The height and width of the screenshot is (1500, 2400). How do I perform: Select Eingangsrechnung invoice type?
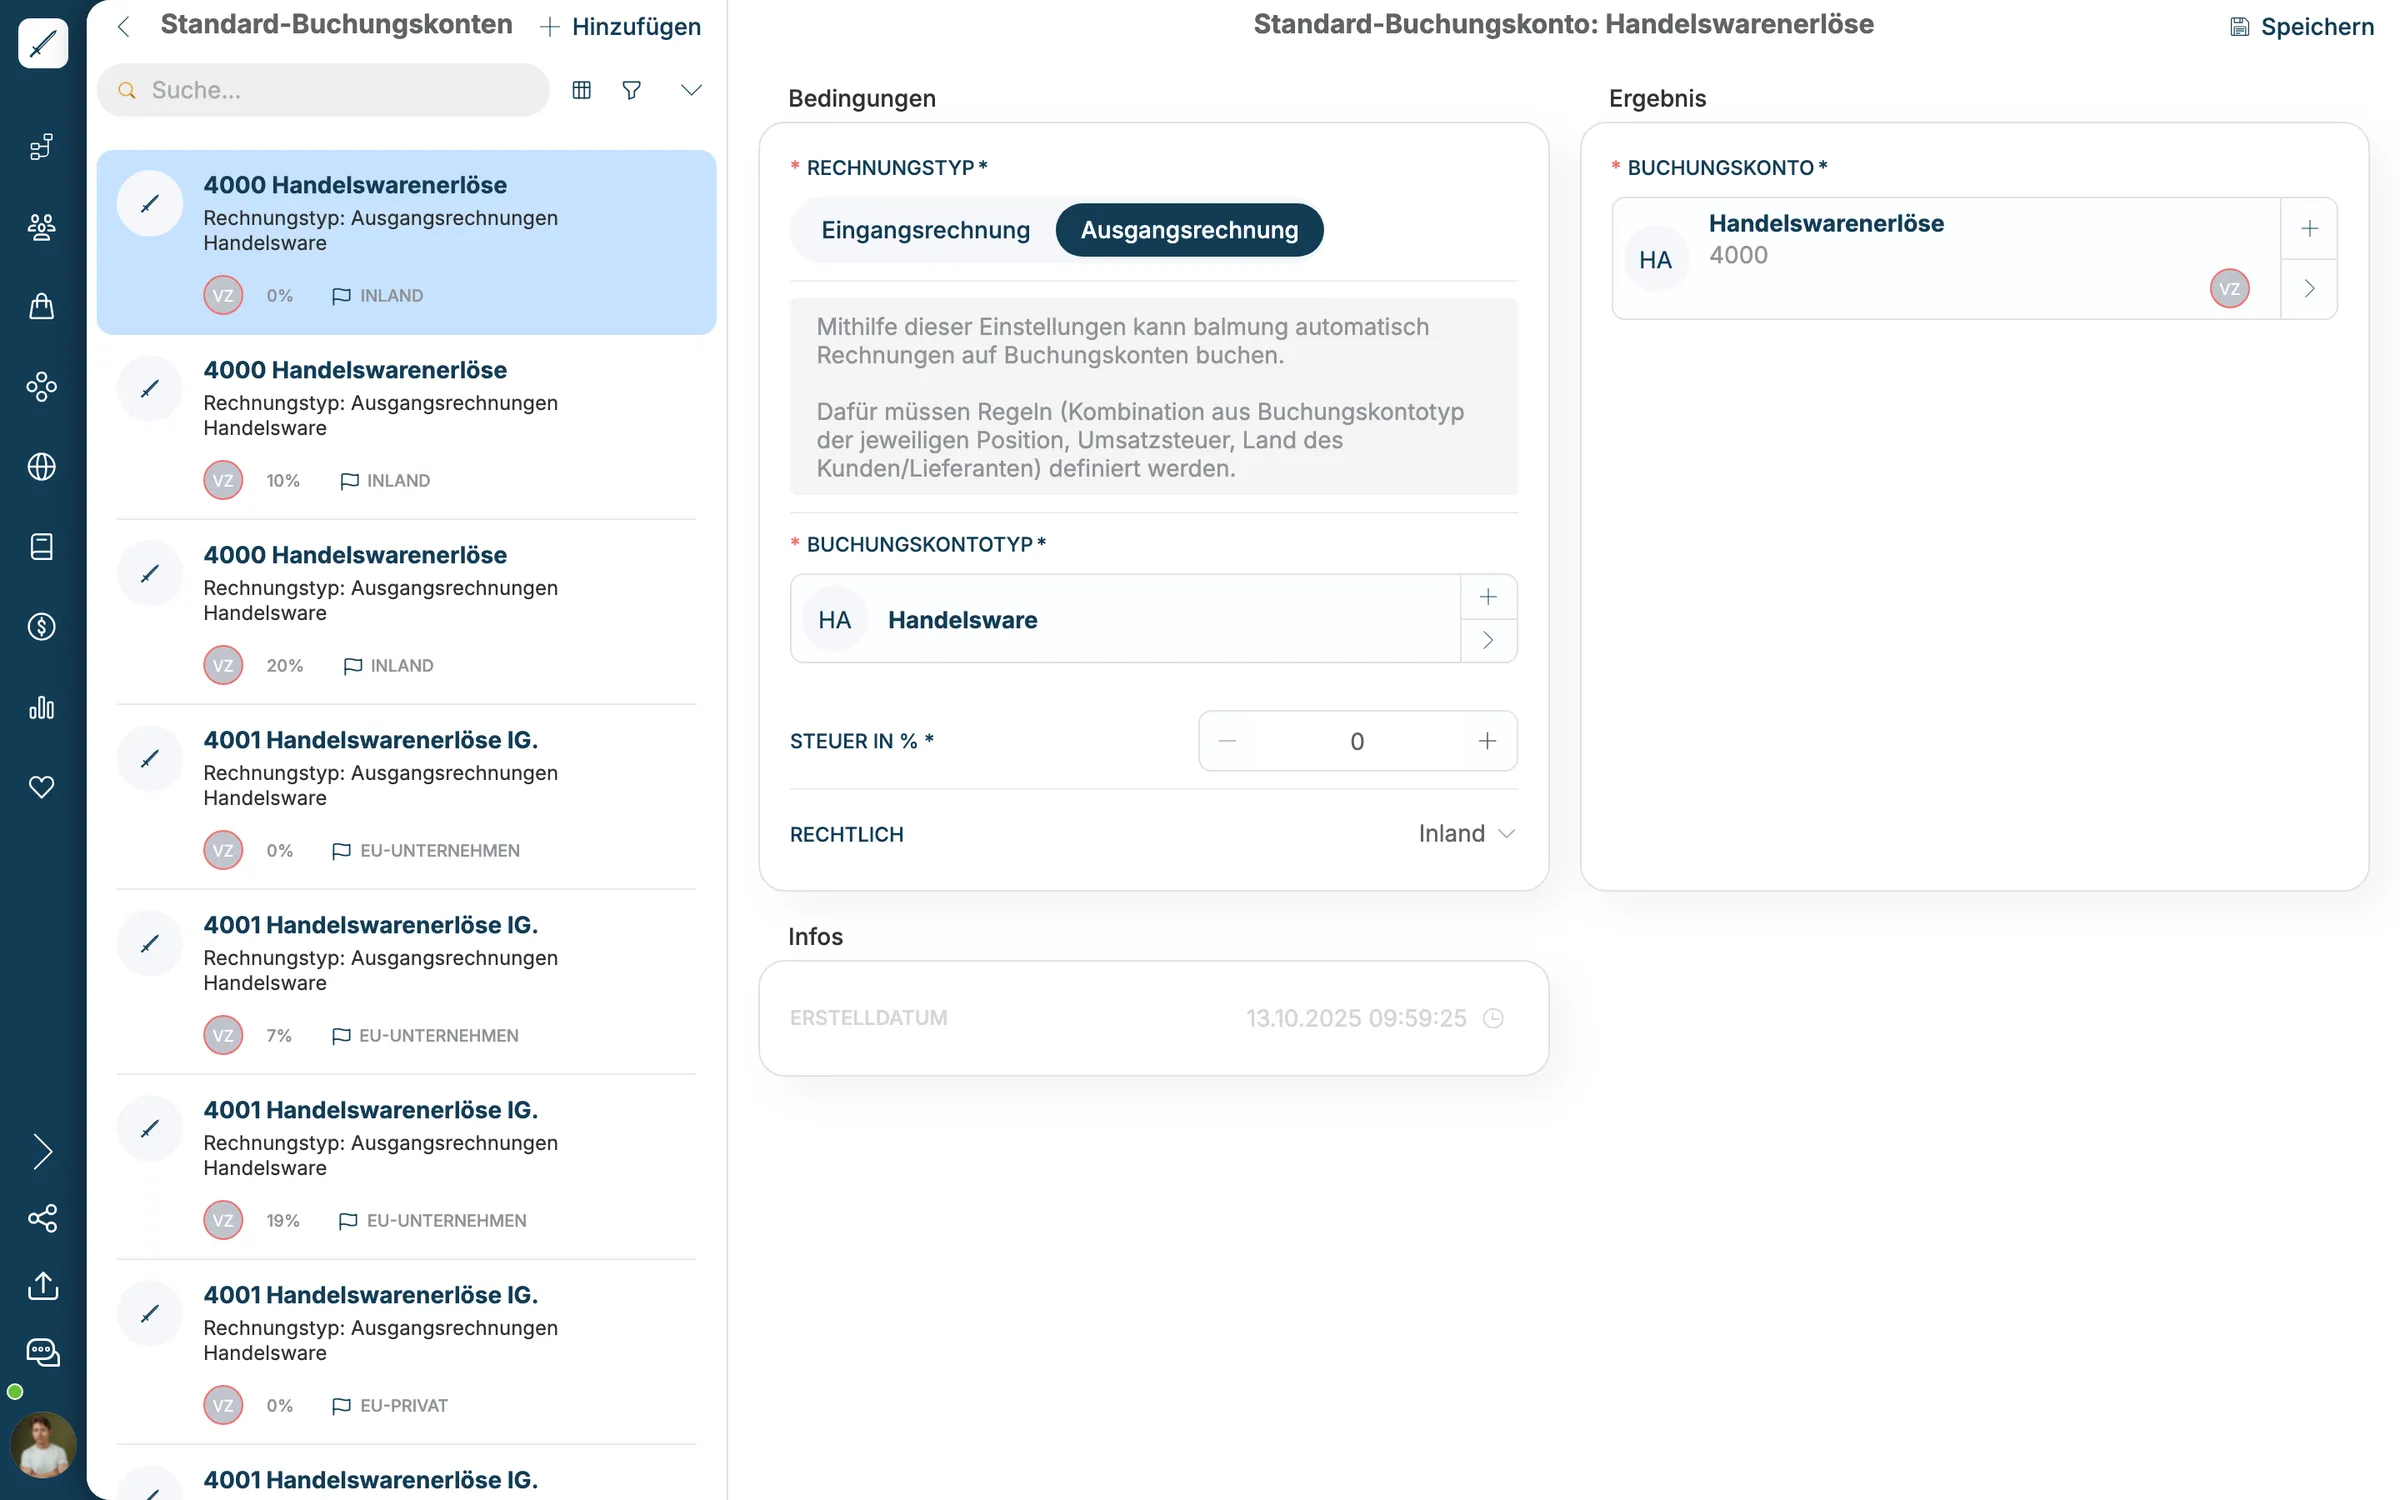click(925, 230)
